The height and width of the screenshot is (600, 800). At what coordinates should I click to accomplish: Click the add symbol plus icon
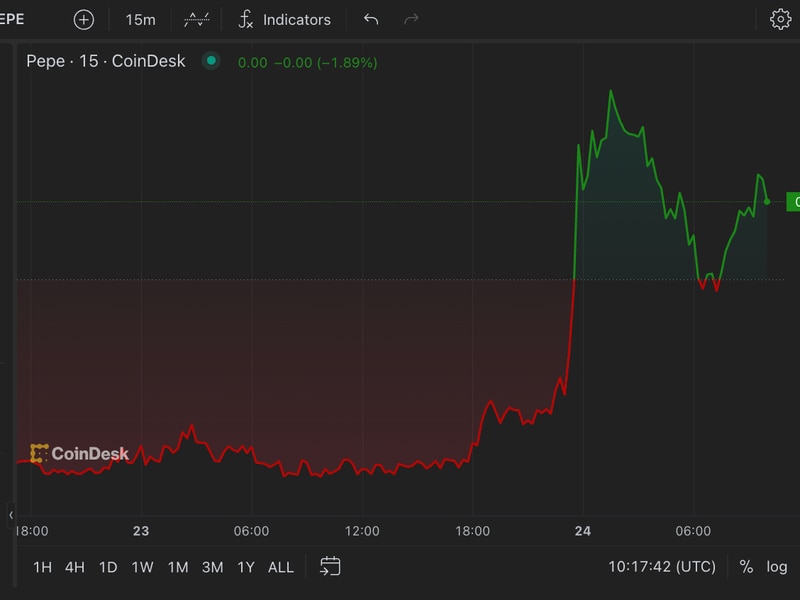(x=84, y=20)
